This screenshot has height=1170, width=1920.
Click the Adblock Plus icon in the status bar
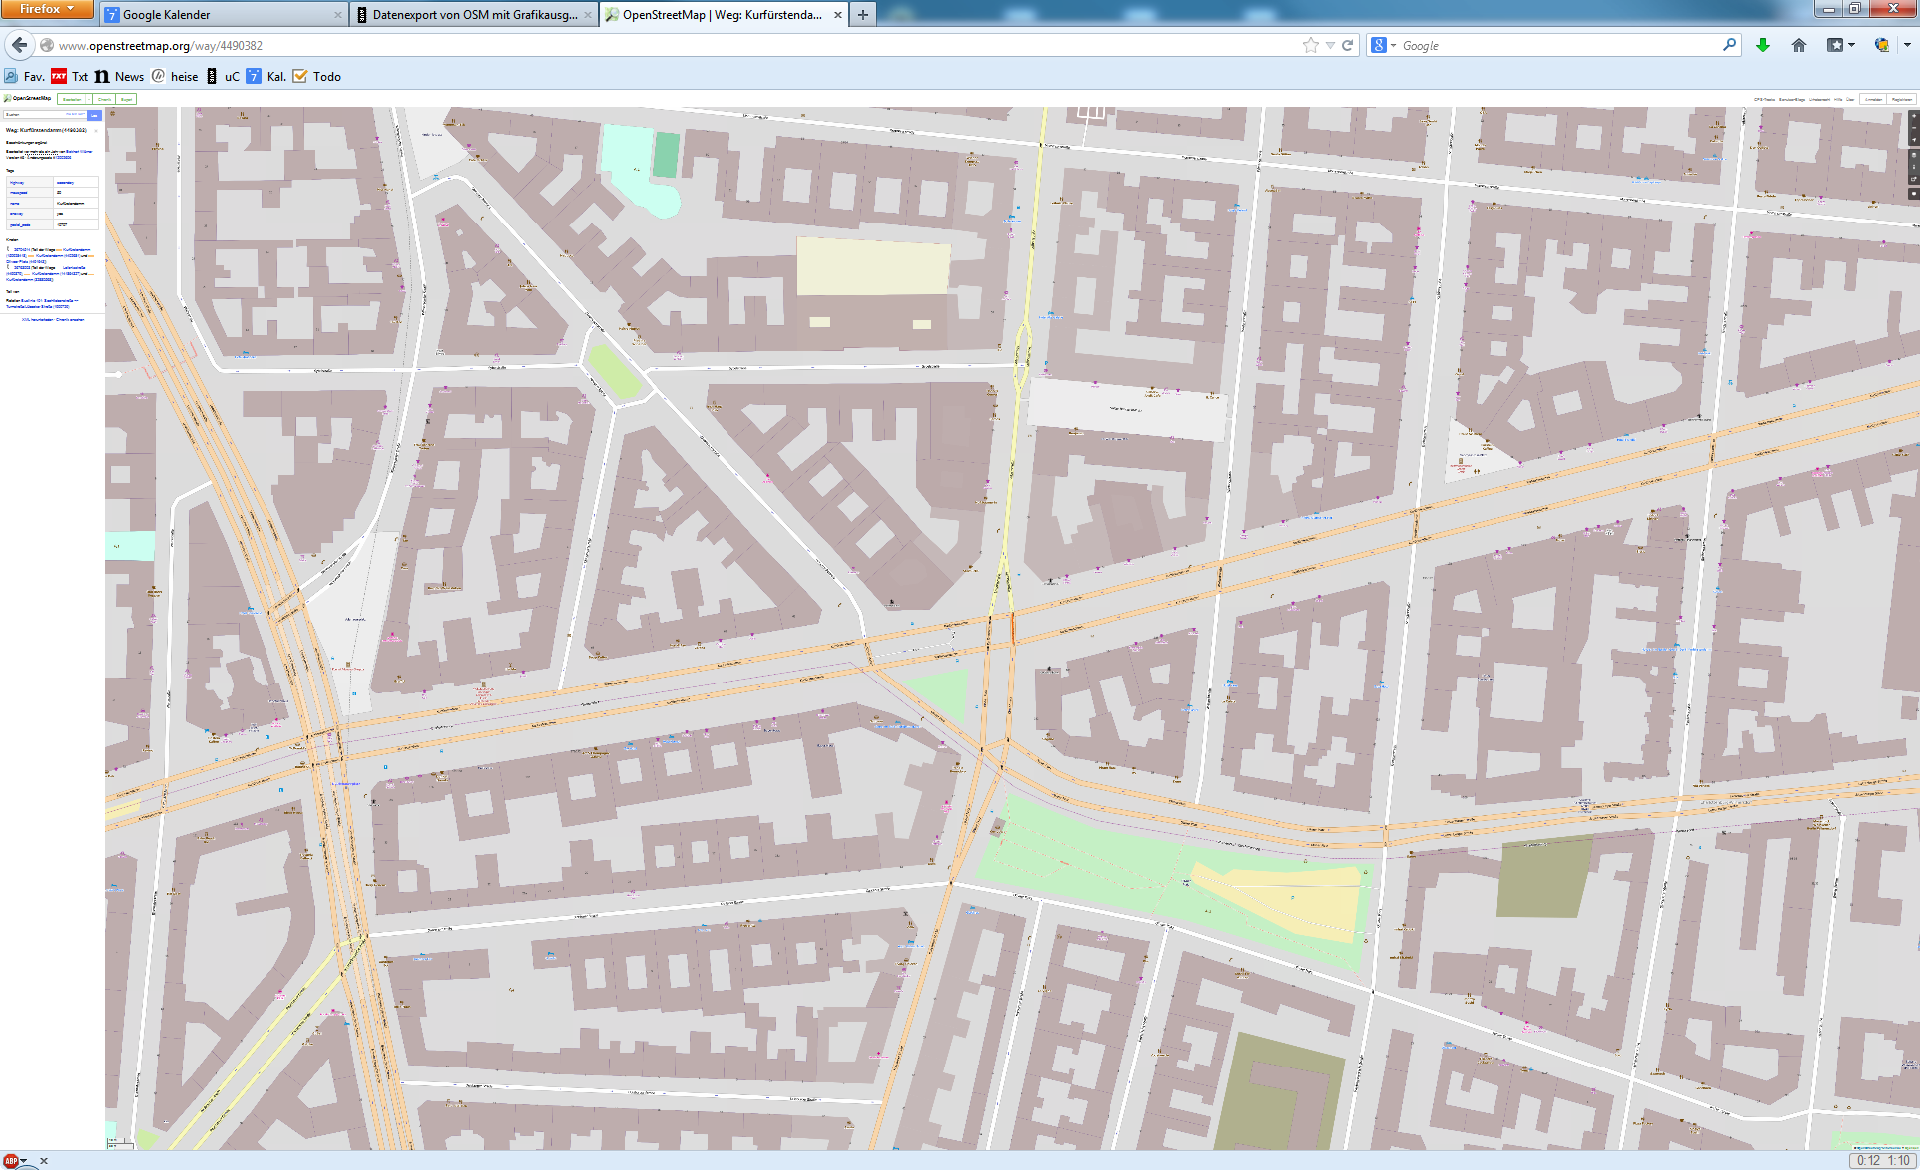(11, 1161)
